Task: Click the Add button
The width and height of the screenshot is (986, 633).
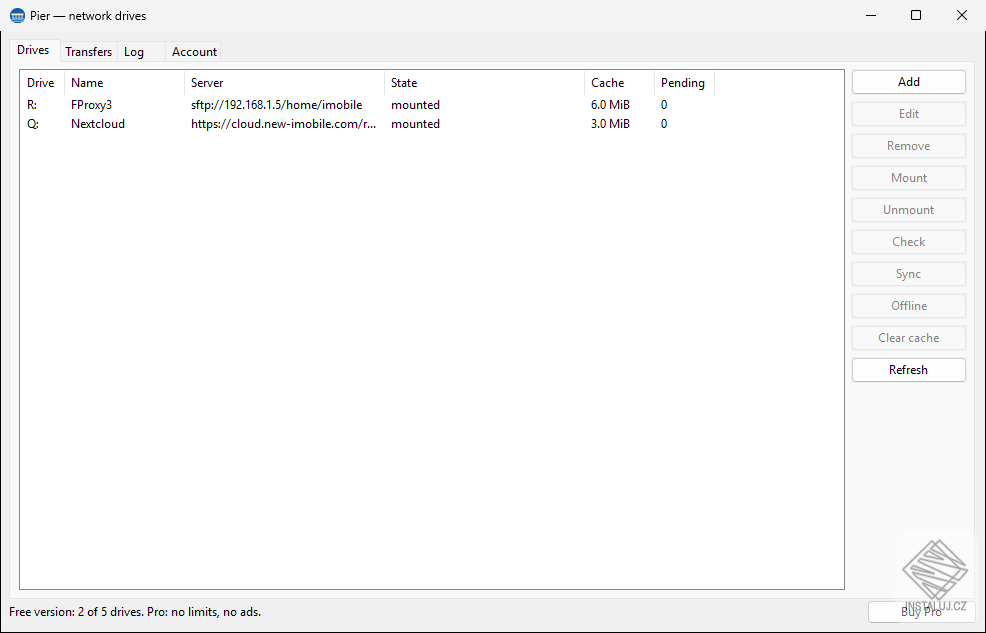Action: (x=909, y=82)
